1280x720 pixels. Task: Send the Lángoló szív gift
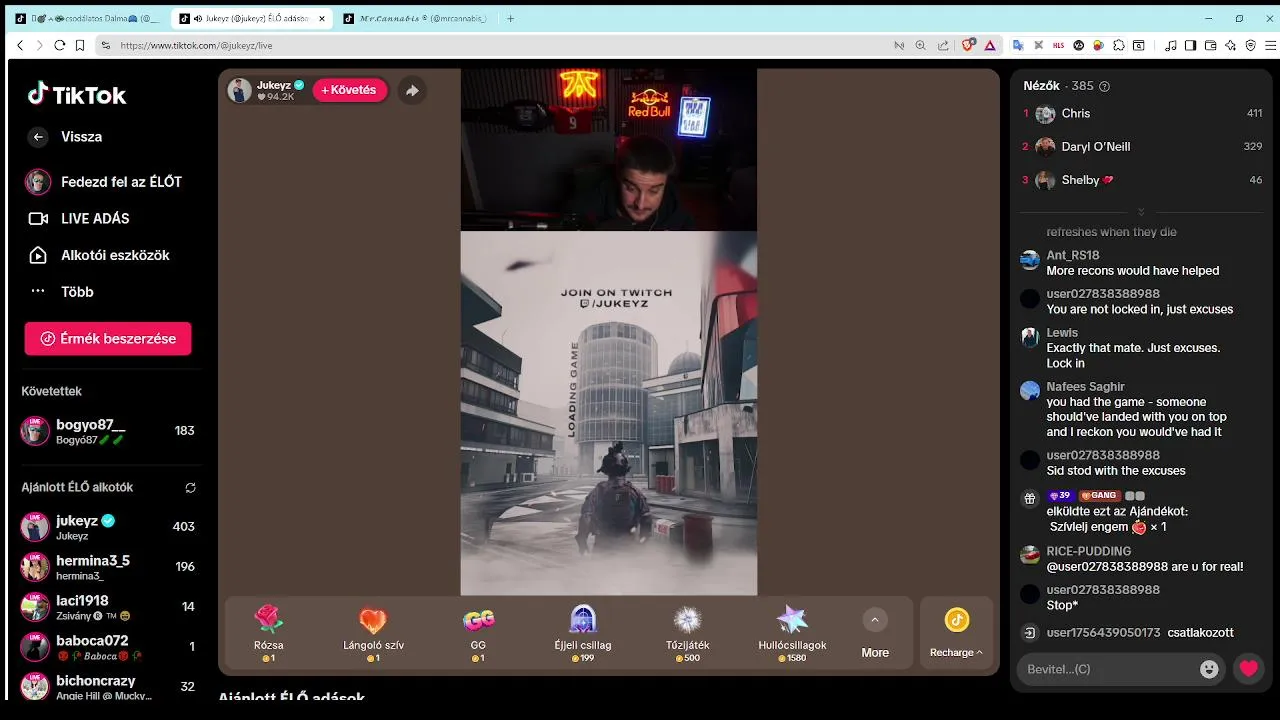tap(373, 633)
